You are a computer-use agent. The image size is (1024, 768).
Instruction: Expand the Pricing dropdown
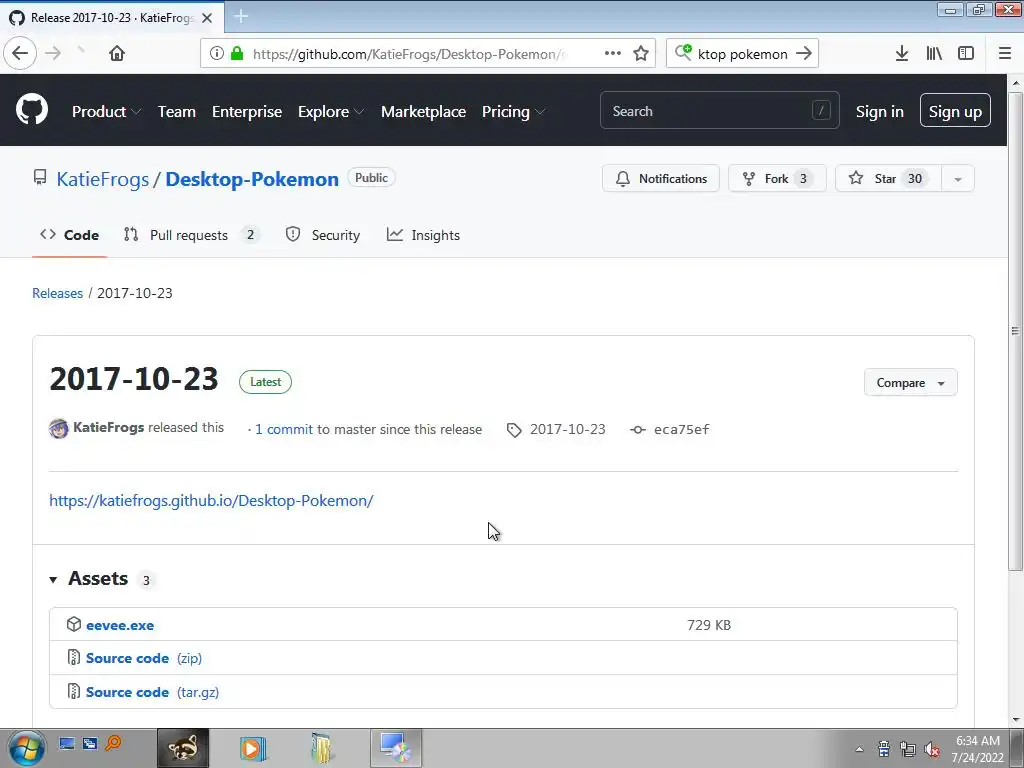pyautogui.click(x=513, y=112)
